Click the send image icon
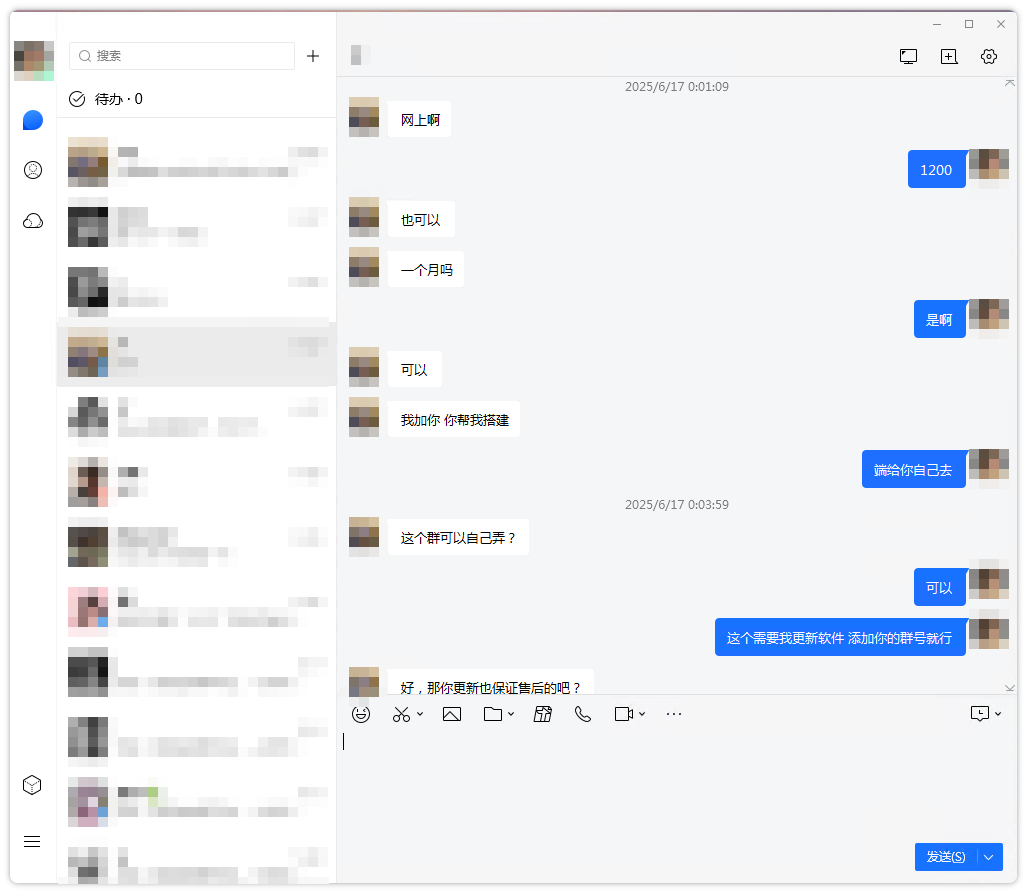The image size is (1027, 893). [x=452, y=714]
